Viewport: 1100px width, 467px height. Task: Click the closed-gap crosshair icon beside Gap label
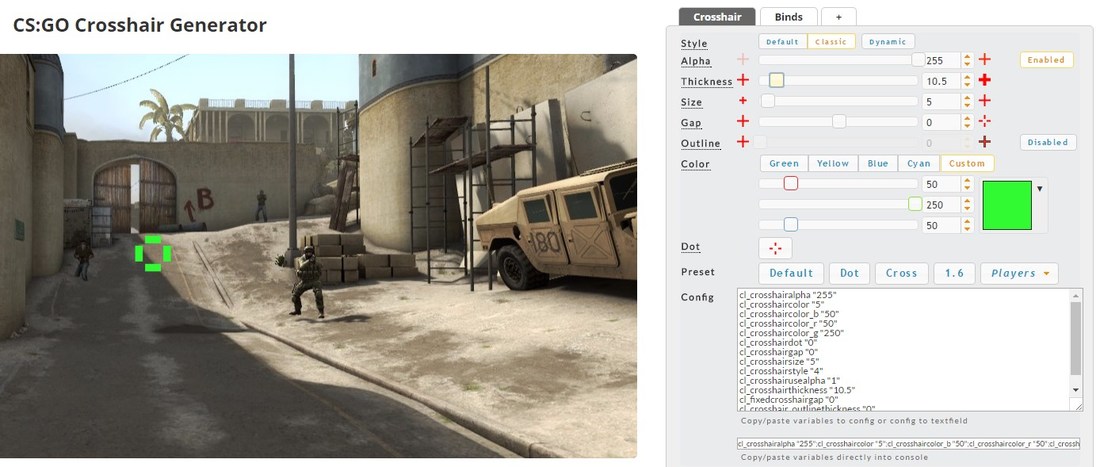click(x=743, y=121)
